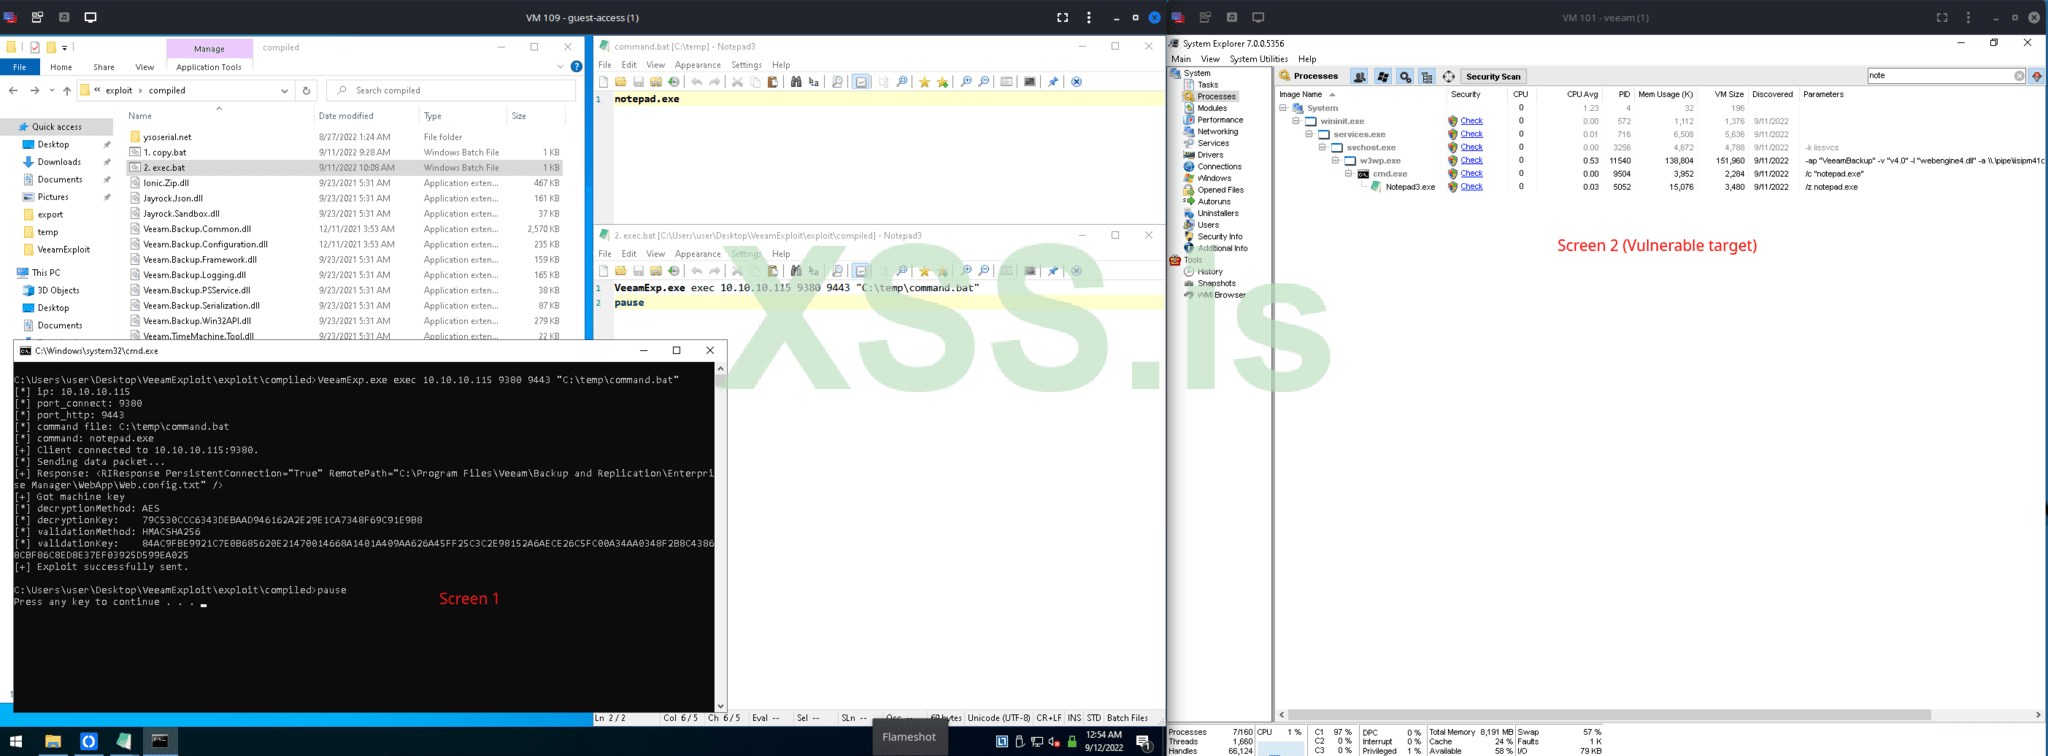This screenshot has height=756, width=2048.
Task: Open Appearance menu in command.bat Notepad3
Action: pos(697,65)
